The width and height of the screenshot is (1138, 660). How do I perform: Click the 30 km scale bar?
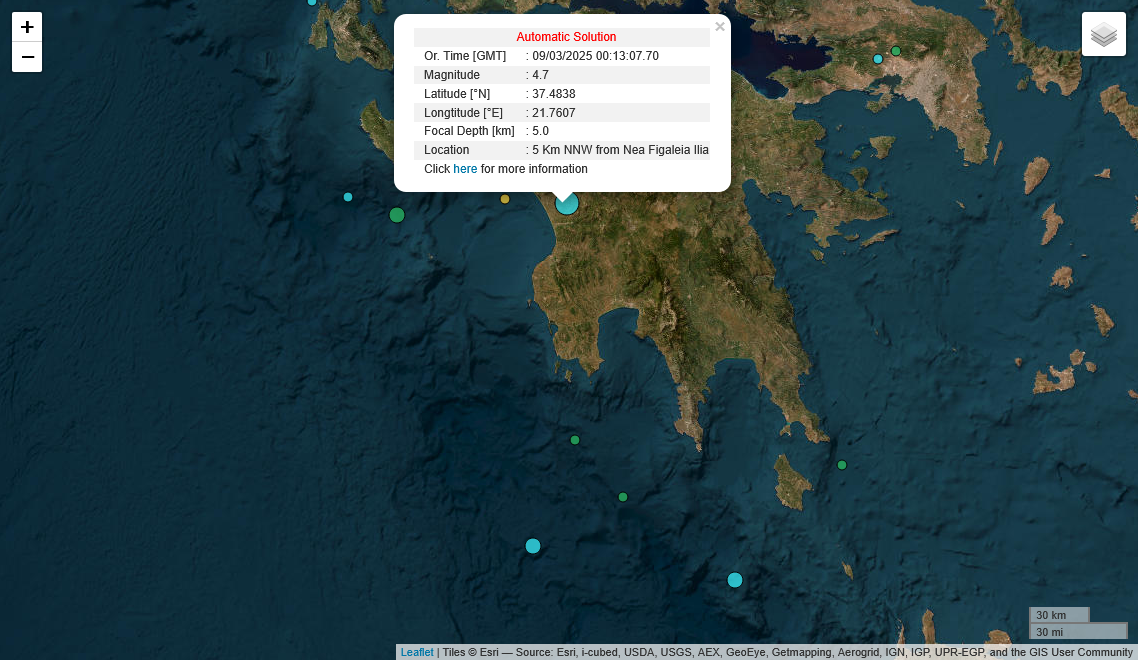click(x=1058, y=615)
